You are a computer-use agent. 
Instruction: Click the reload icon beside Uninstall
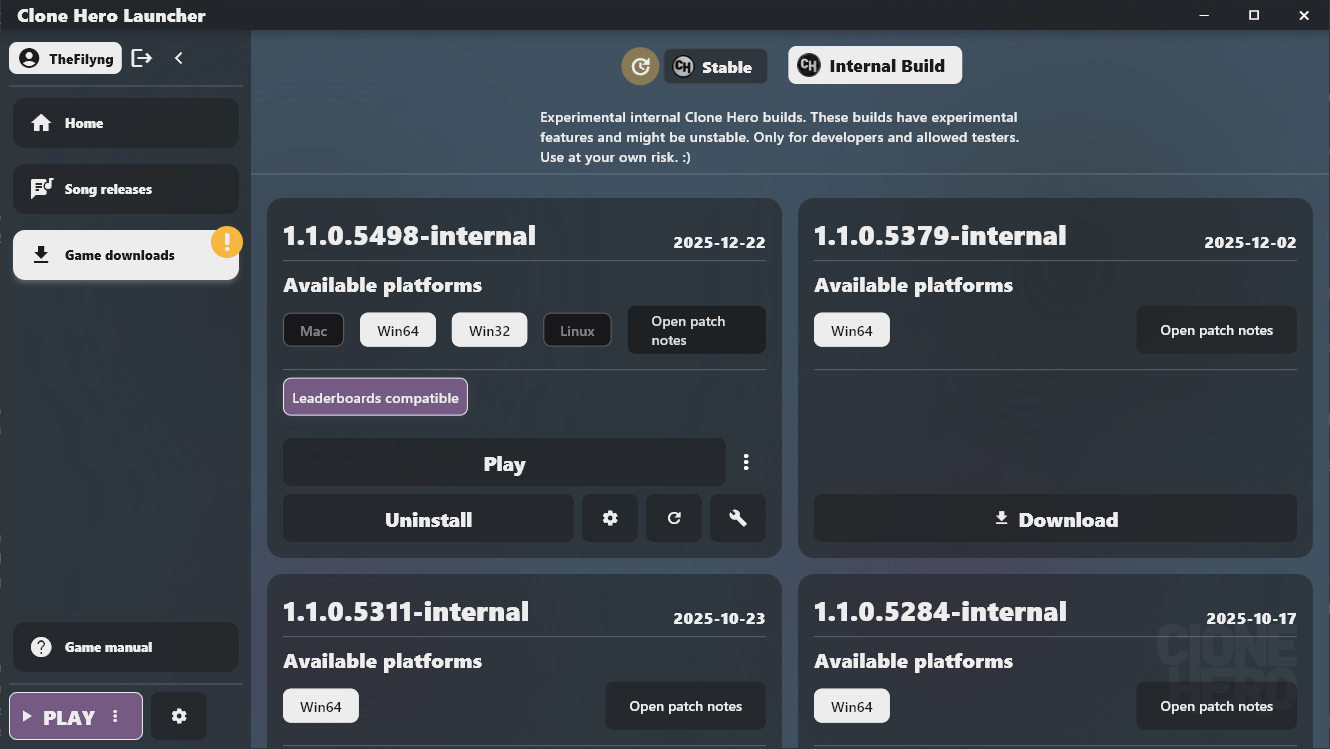(x=674, y=518)
